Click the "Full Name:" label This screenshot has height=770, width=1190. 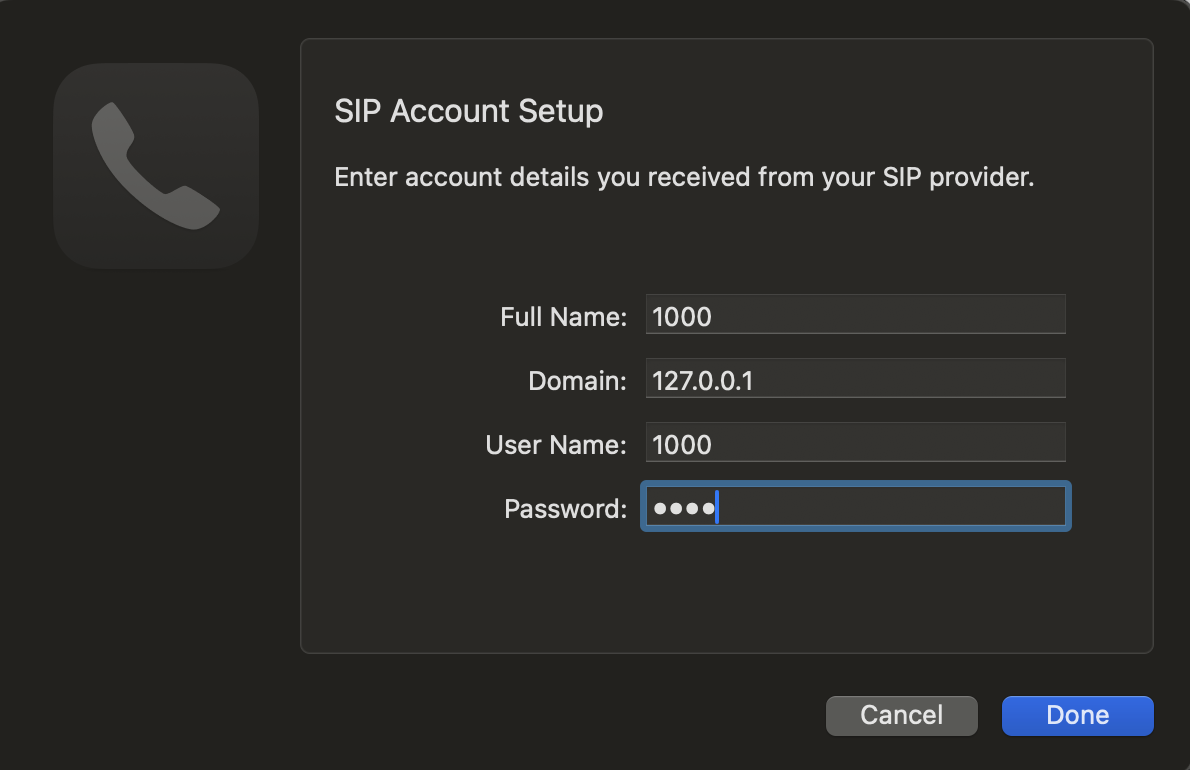coord(563,317)
